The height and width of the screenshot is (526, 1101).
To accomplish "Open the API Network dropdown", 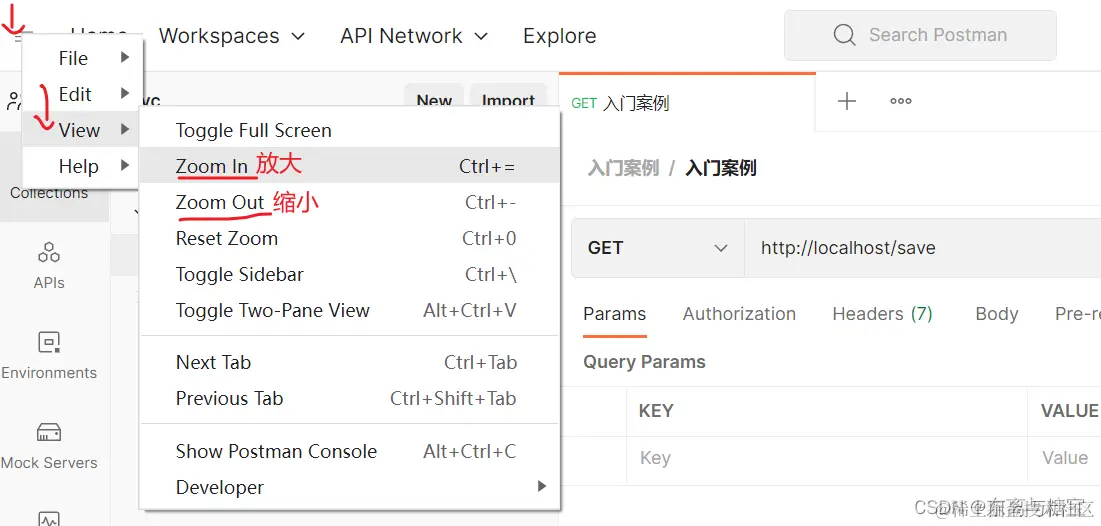I will (414, 36).
